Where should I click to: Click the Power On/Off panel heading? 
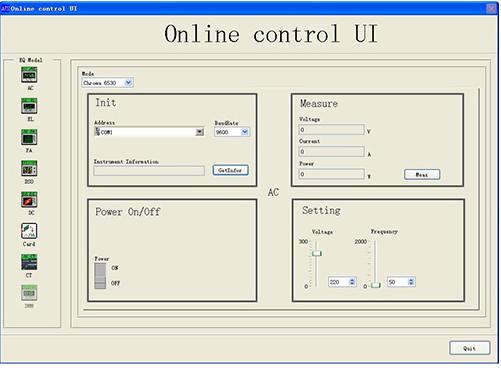pos(128,212)
